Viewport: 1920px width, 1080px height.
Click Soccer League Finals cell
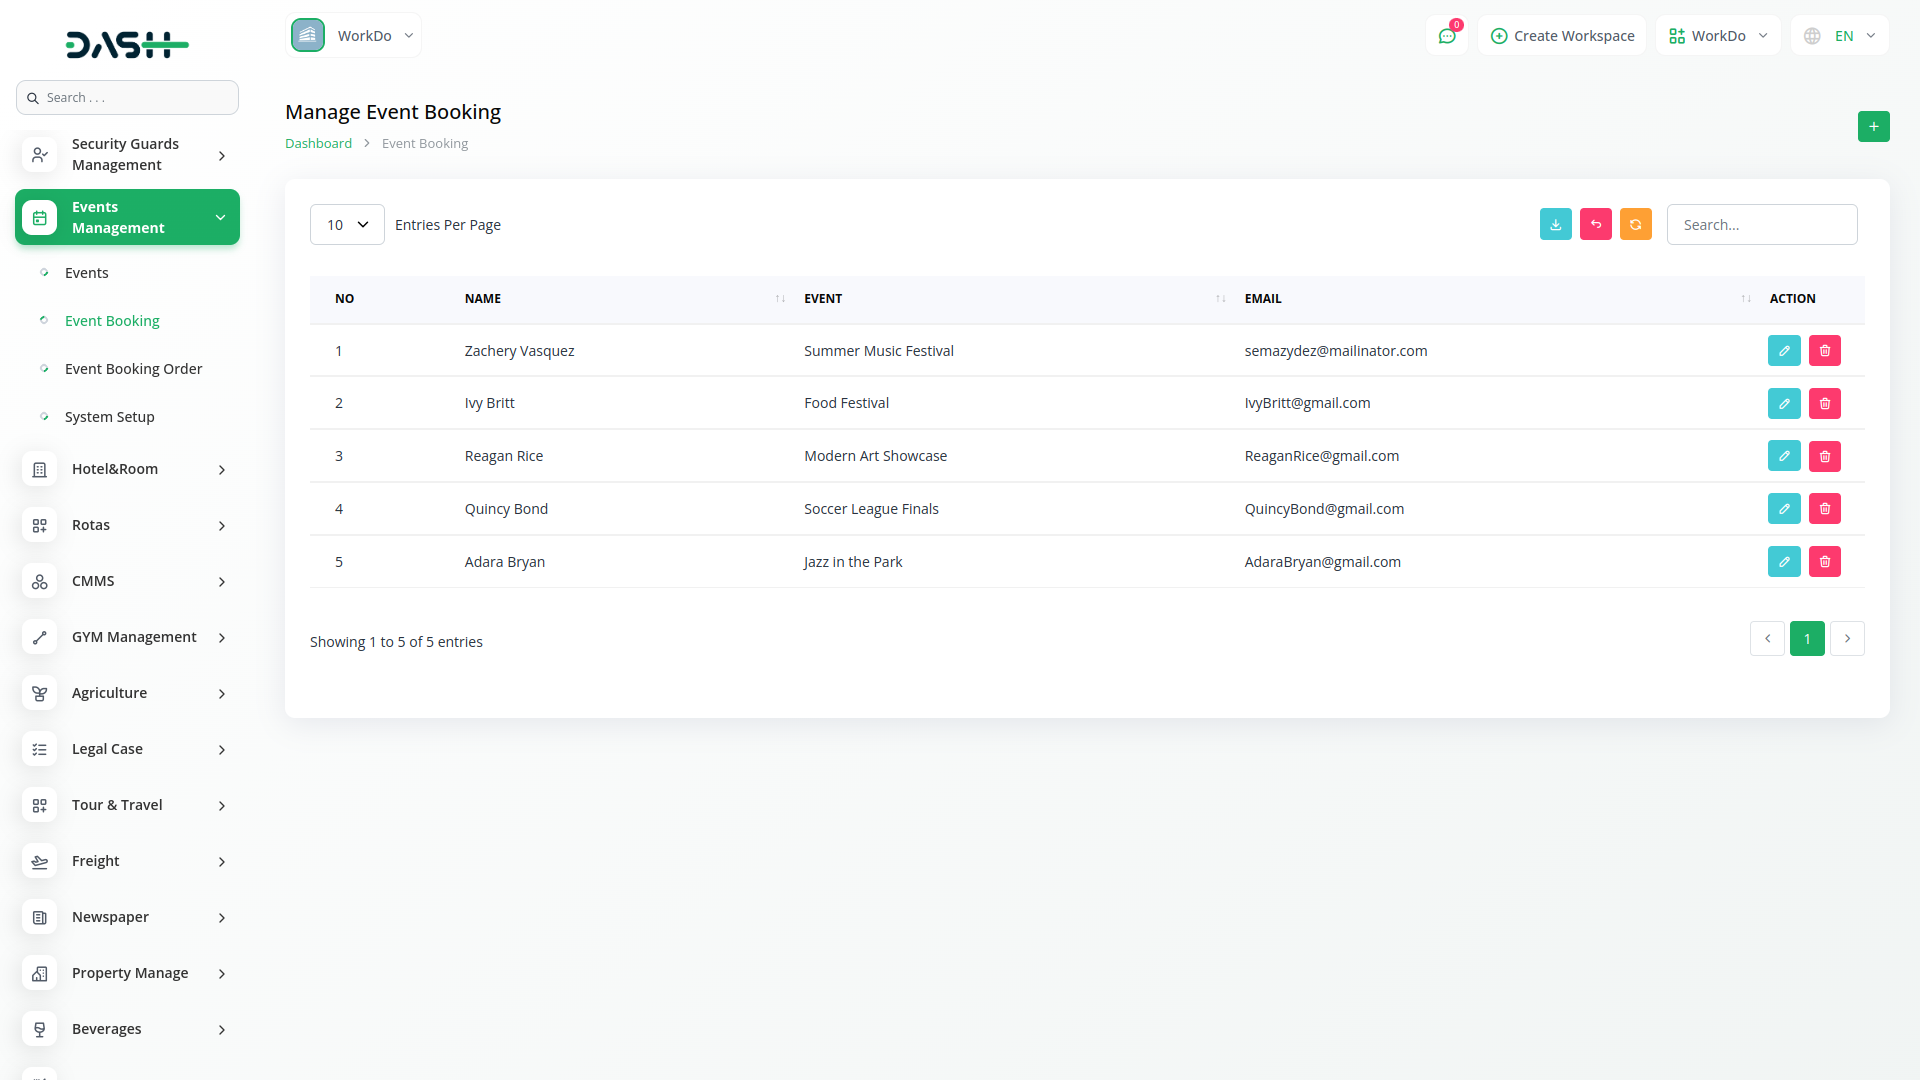coord(871,509)
